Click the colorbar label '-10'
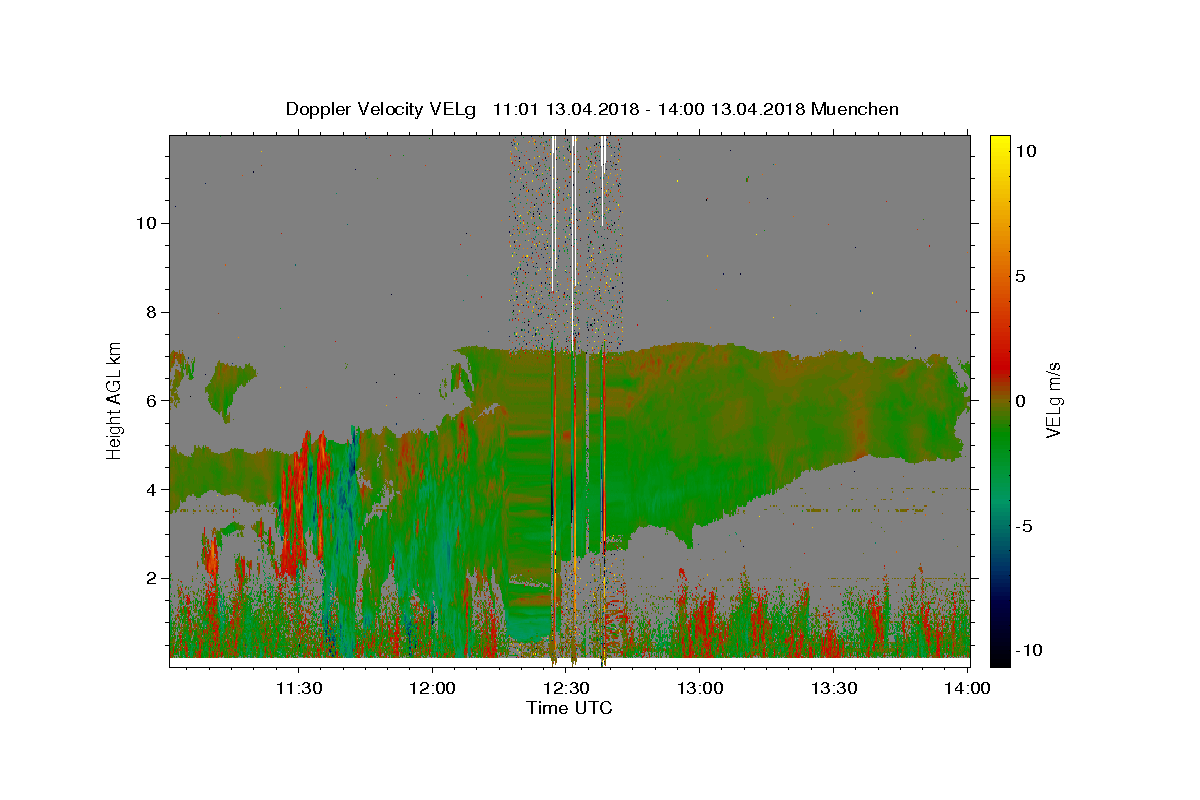Viewport: 1200px width, 800px height. point(1030,651)
